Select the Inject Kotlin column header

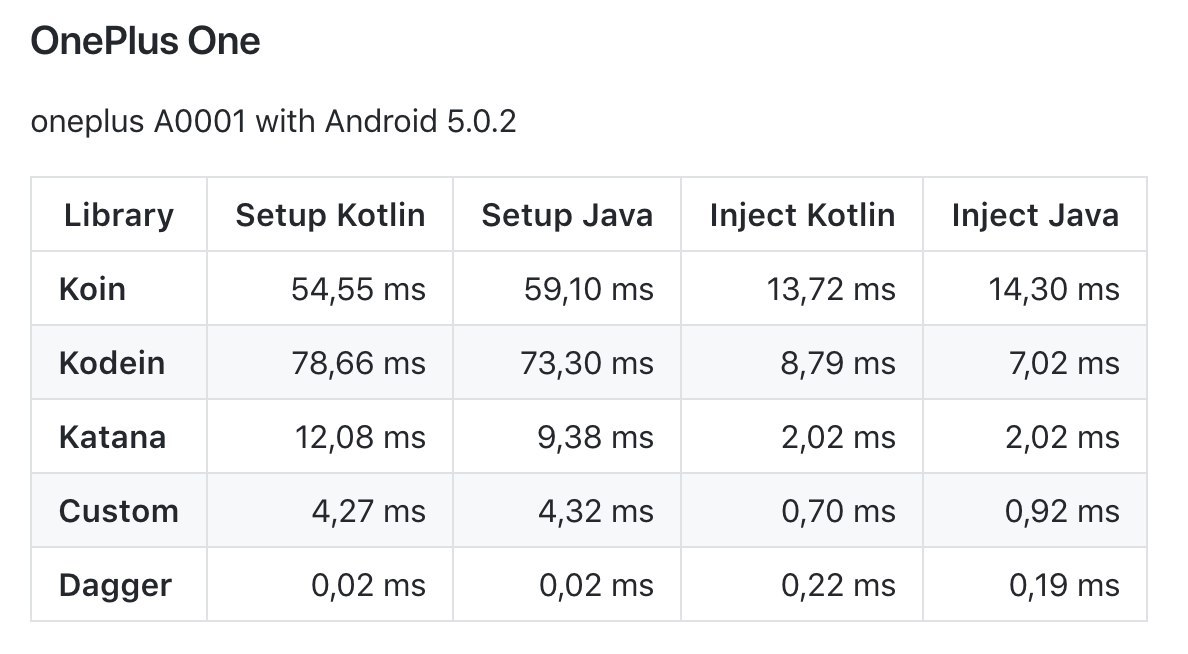tap(802, 215)
